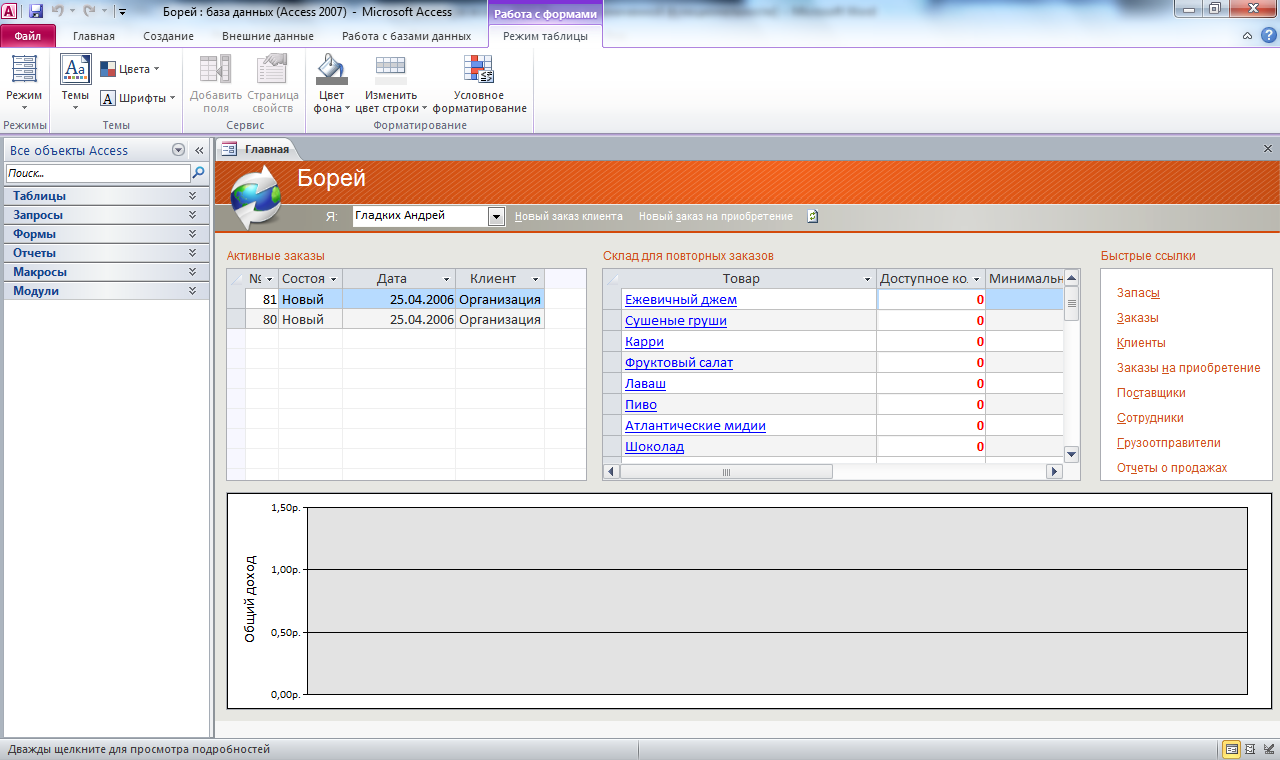This screenshot has width=1280, height=760.
Task: Select order number 81 cell
Action: coord(262,299)
